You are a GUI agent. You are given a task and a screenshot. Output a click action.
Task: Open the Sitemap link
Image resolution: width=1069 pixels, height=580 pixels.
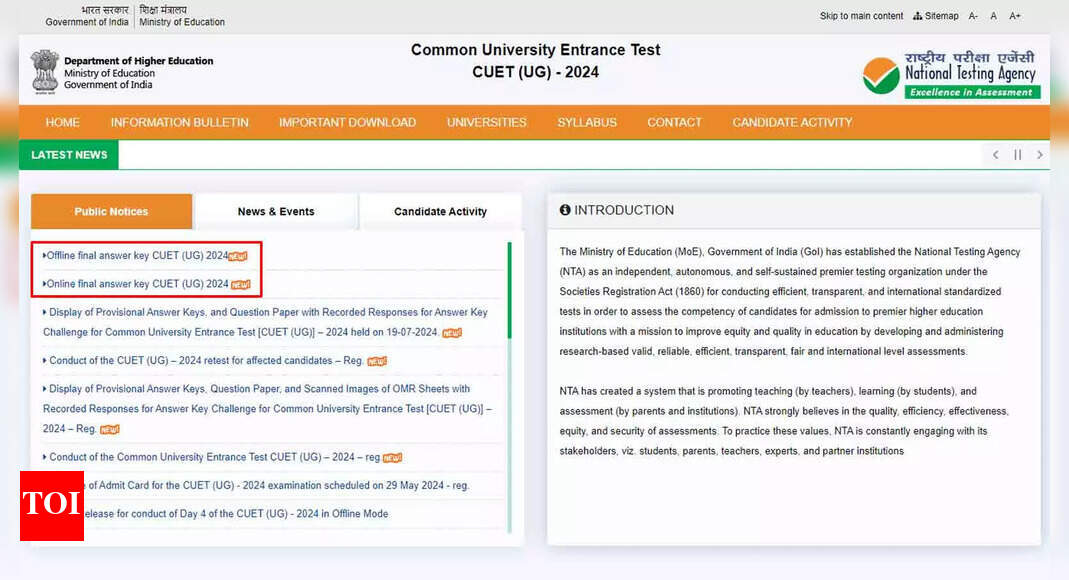[x=935, y=16]
